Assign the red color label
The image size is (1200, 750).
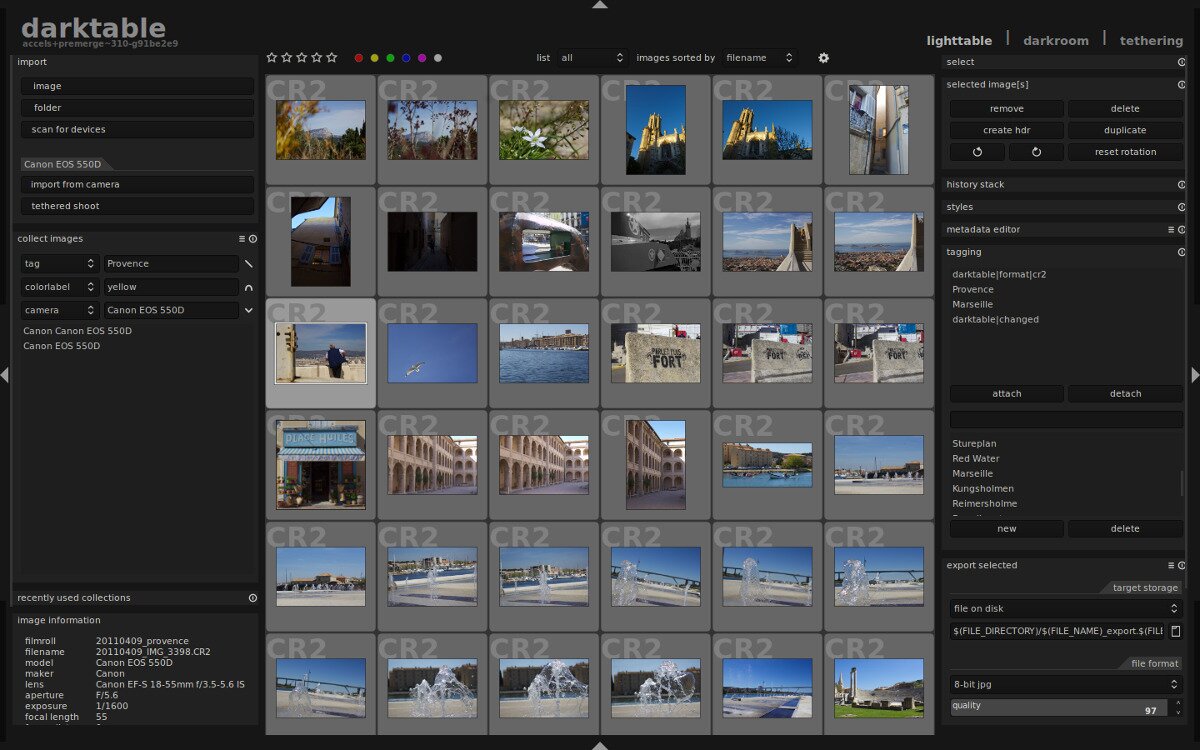pyautogui.click(x=358, y=58)
